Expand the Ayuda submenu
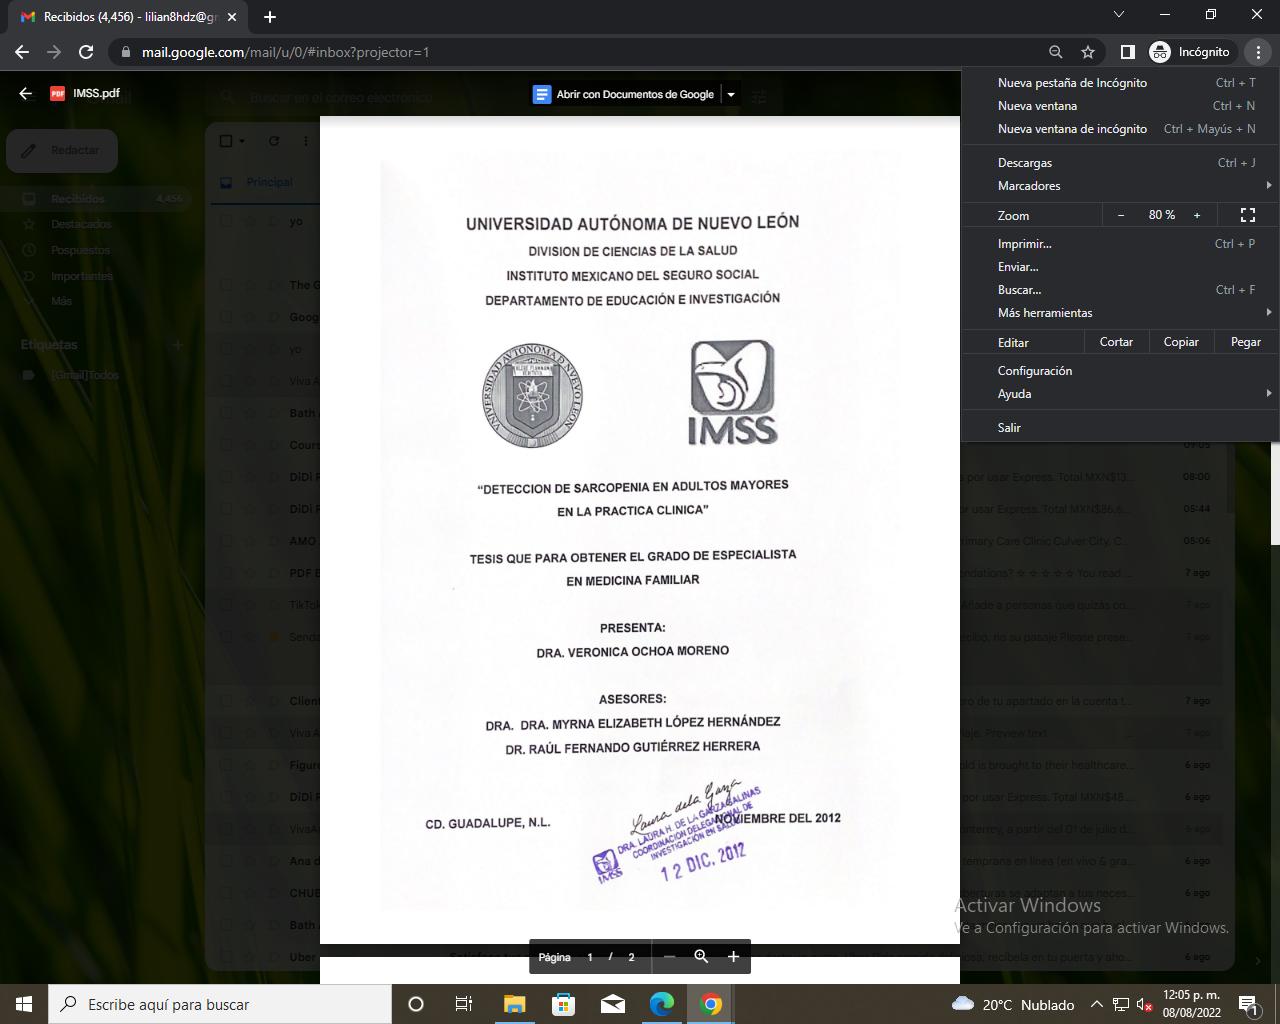 1120,394
